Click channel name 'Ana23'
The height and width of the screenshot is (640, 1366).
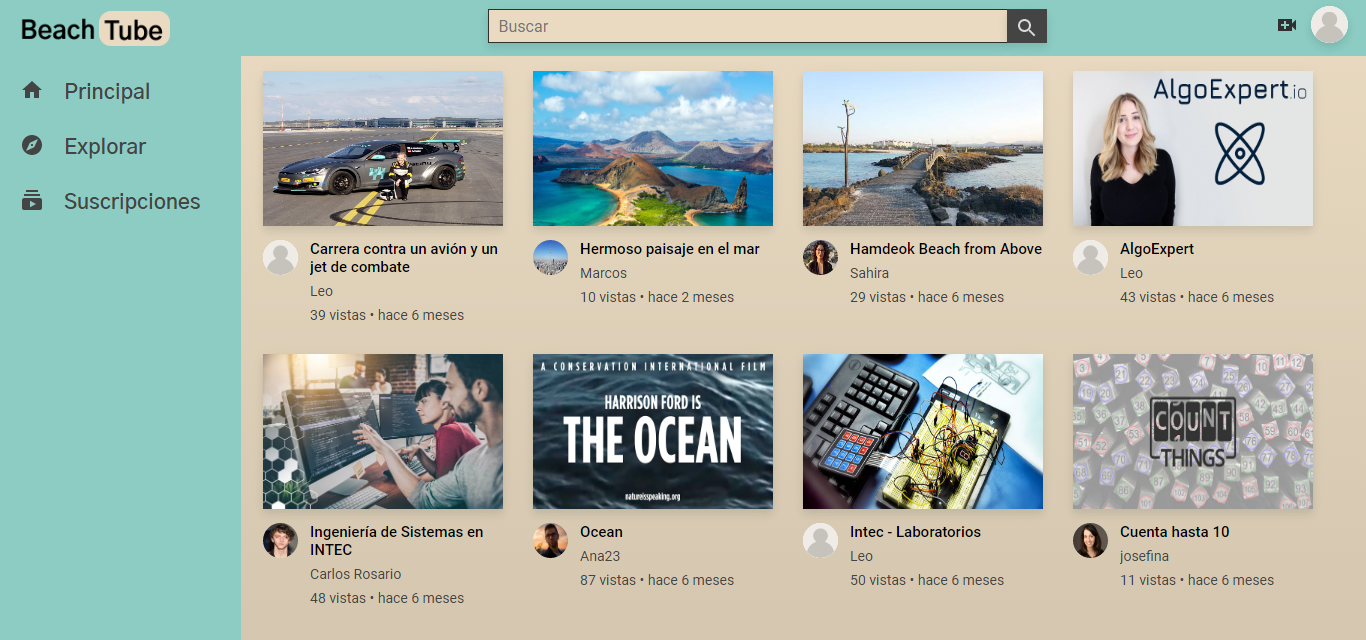(x=600, y=556)
